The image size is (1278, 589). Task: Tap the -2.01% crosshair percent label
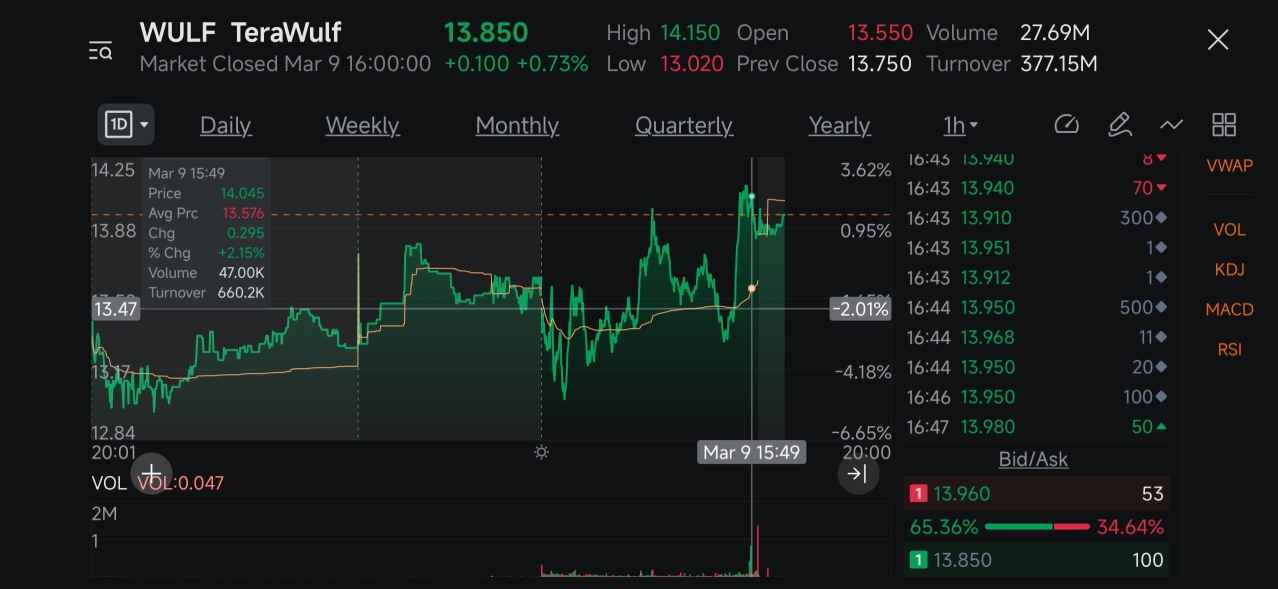[860, 309]
